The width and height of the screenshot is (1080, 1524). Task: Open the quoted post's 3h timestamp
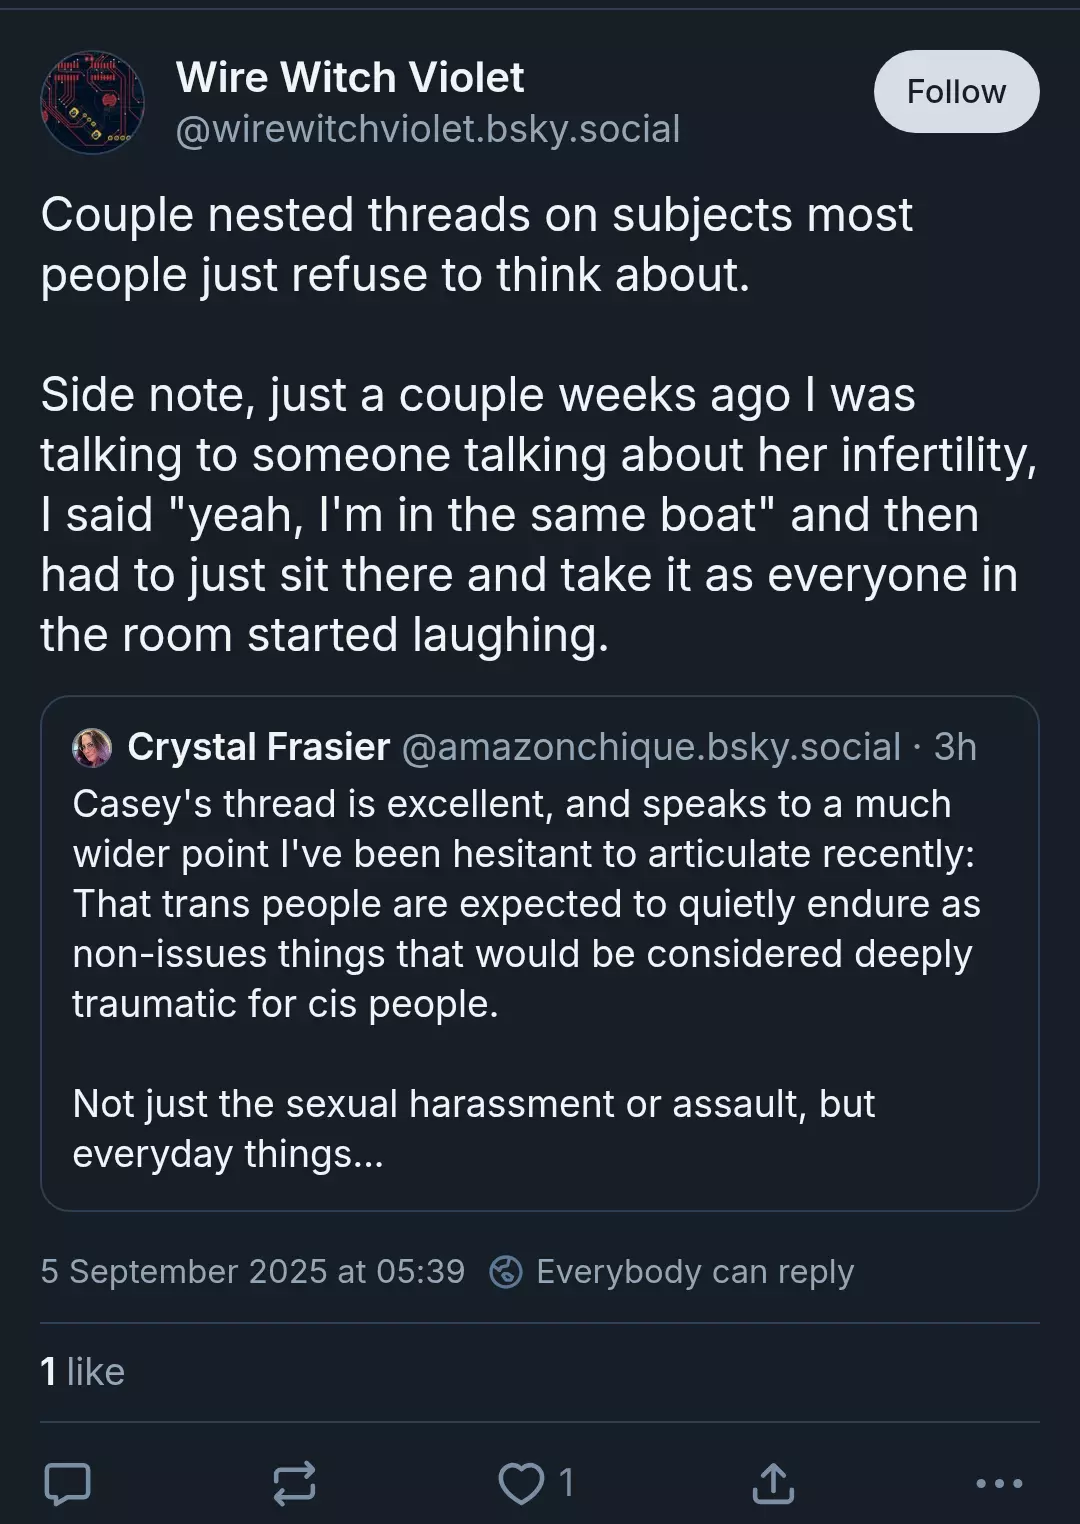pos(955,747)
